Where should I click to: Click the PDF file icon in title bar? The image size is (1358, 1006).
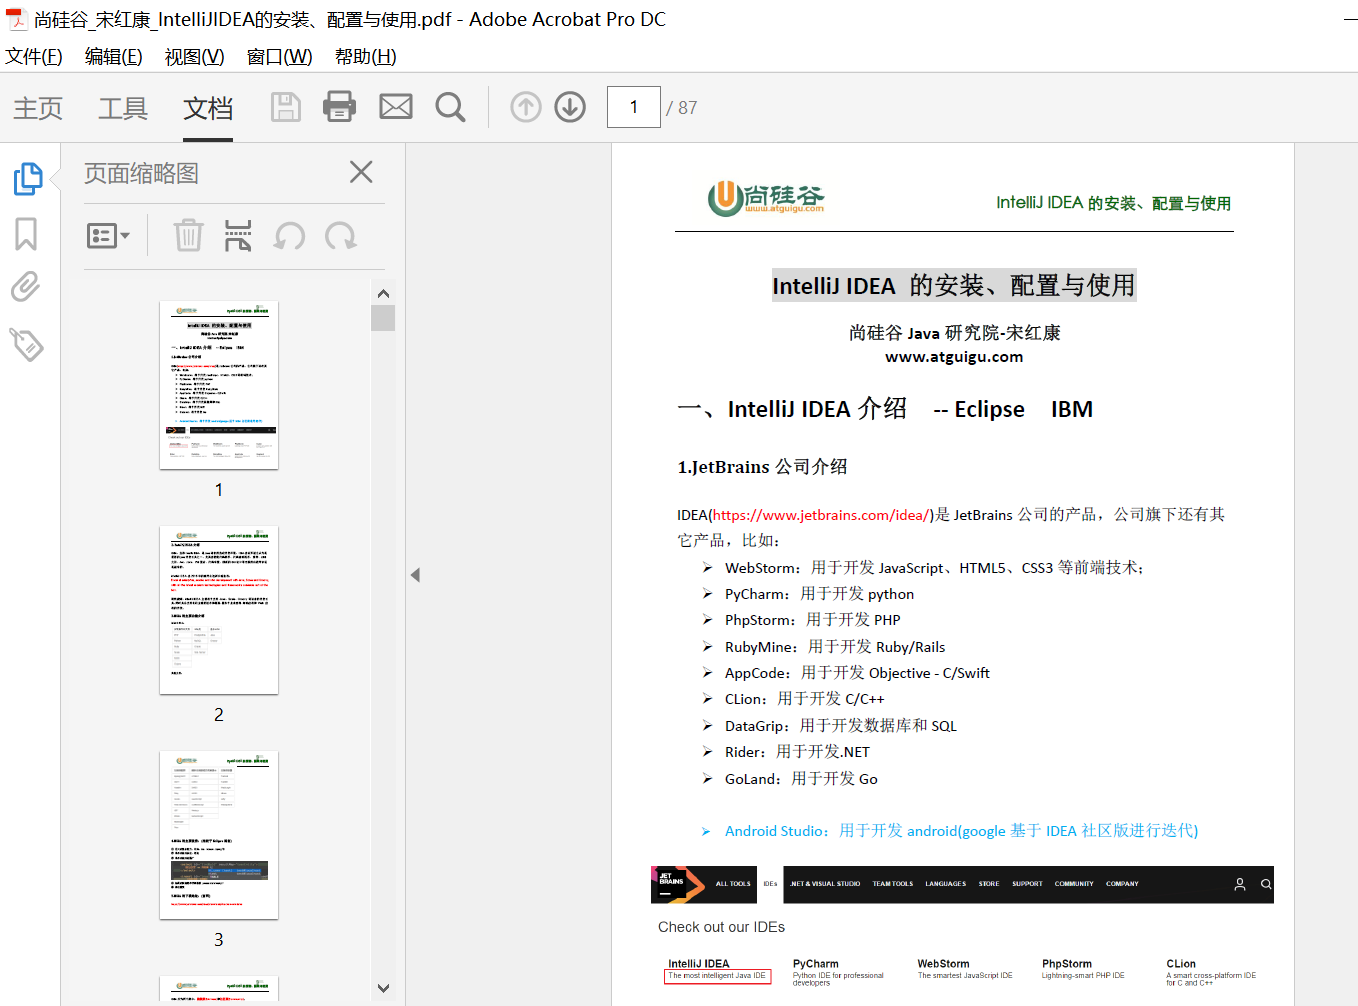click(x=16, y=19)
